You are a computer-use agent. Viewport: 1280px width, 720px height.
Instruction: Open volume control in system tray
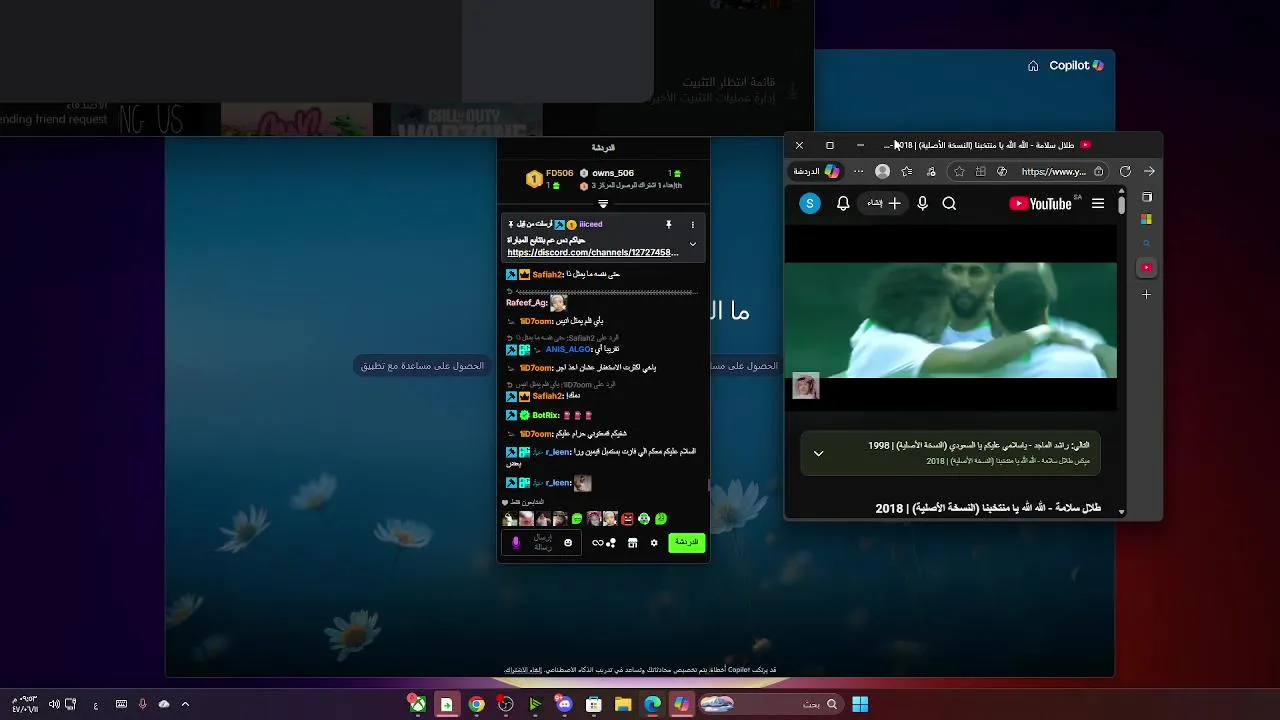coord(54,704)
